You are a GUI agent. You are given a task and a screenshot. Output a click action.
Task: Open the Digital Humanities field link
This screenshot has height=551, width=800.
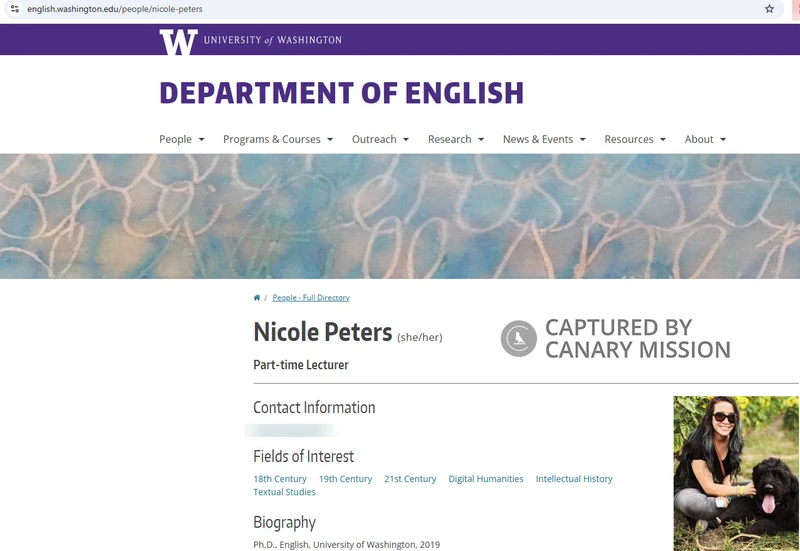(486, 479)
